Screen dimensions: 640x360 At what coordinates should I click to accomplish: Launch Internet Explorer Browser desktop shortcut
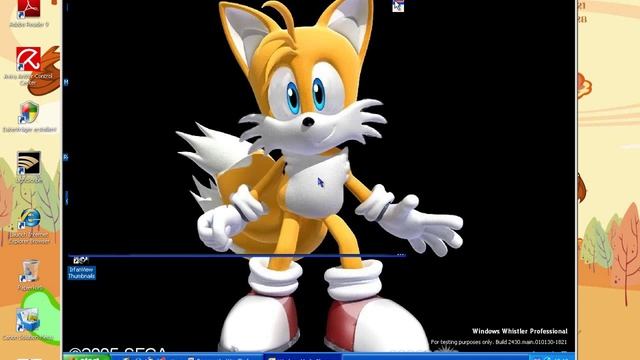(x=29, y=227)
